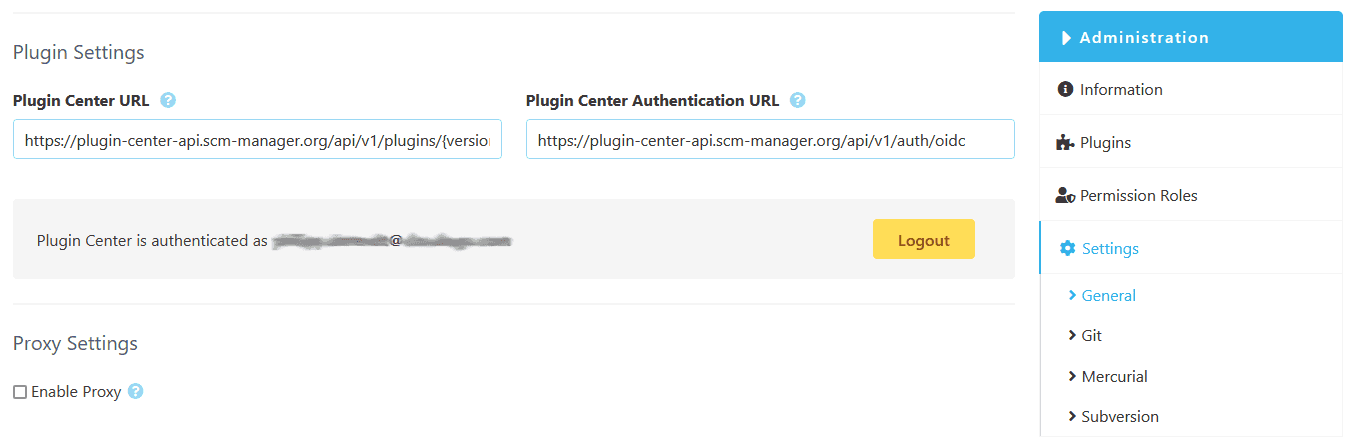Expand the Mercurial settings chevron
Screen dimensions: 1363x446
tap(1072, 376)
